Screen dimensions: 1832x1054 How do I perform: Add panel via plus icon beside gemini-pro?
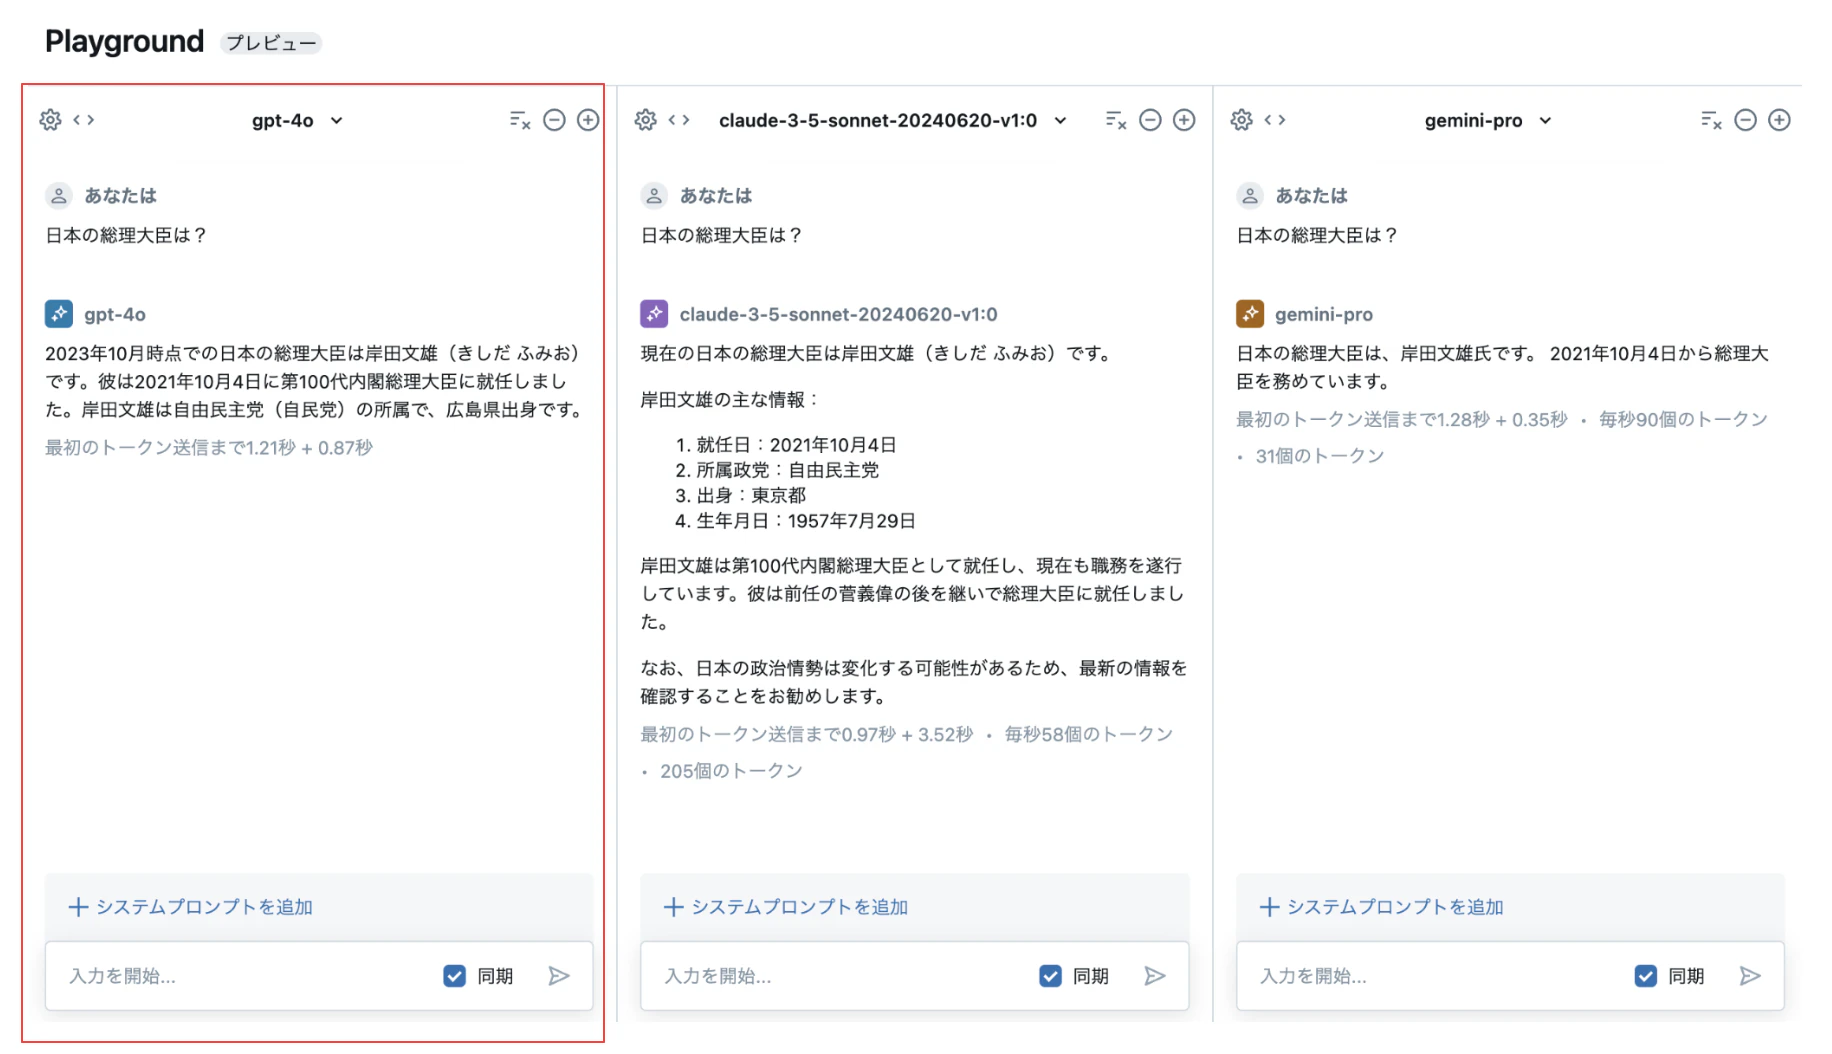pyautogui.click(x=1779, y=120)
